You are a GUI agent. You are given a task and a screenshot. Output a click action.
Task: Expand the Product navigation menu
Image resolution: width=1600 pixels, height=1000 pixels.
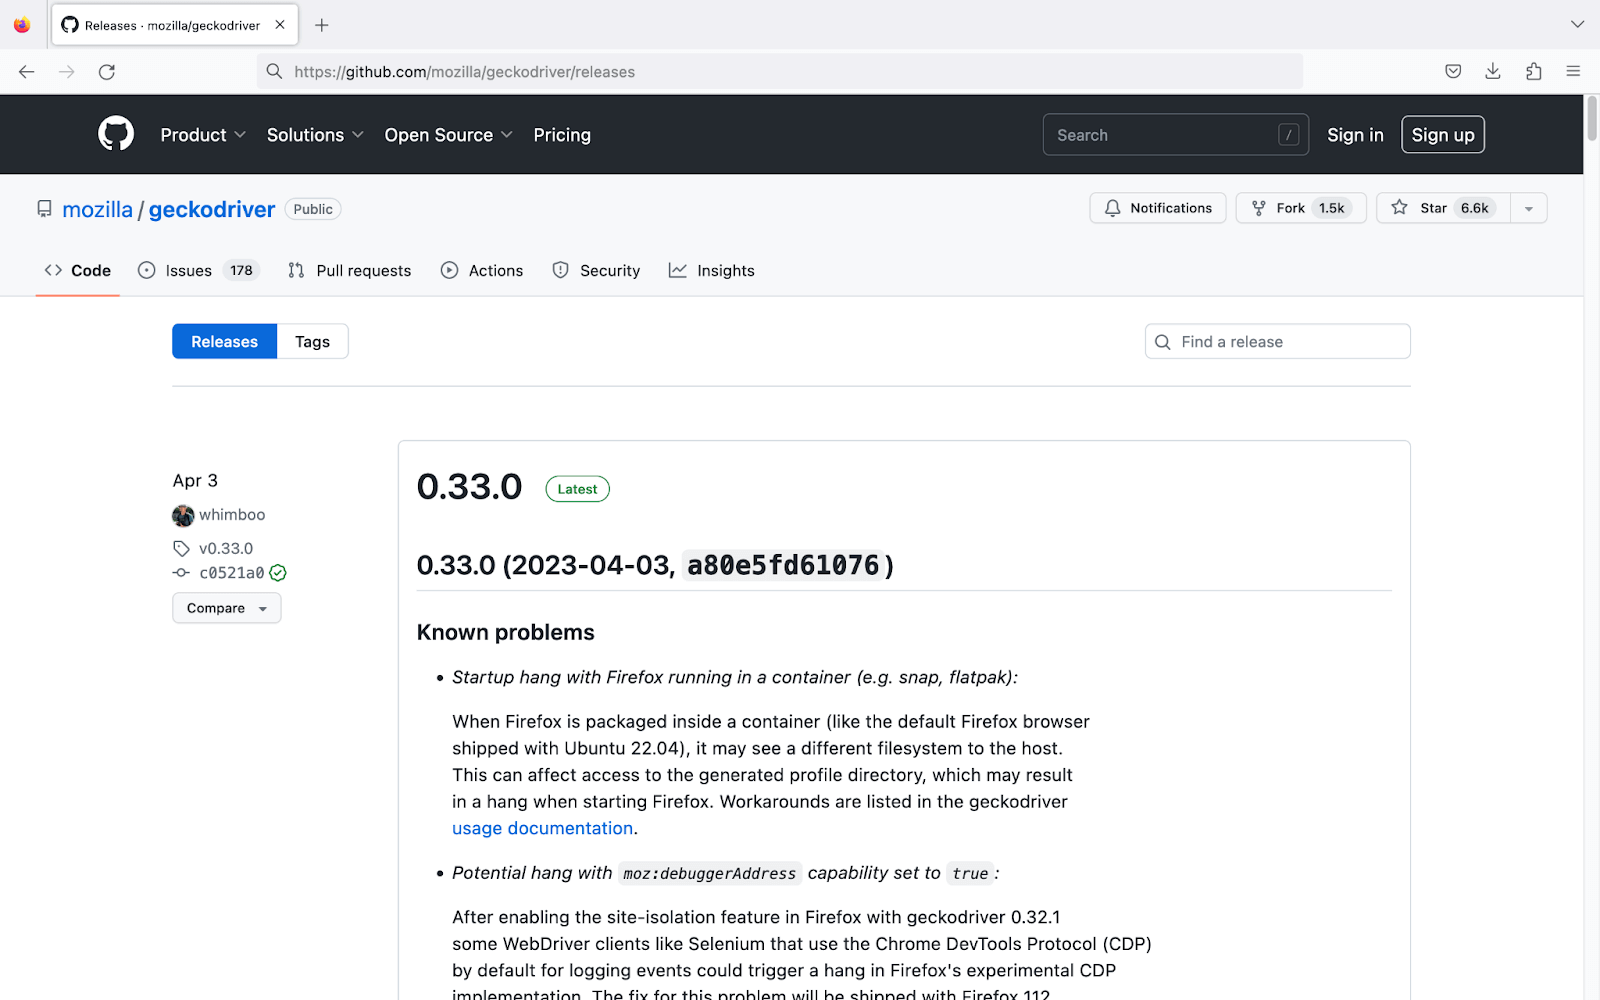[x=203, y=135]
